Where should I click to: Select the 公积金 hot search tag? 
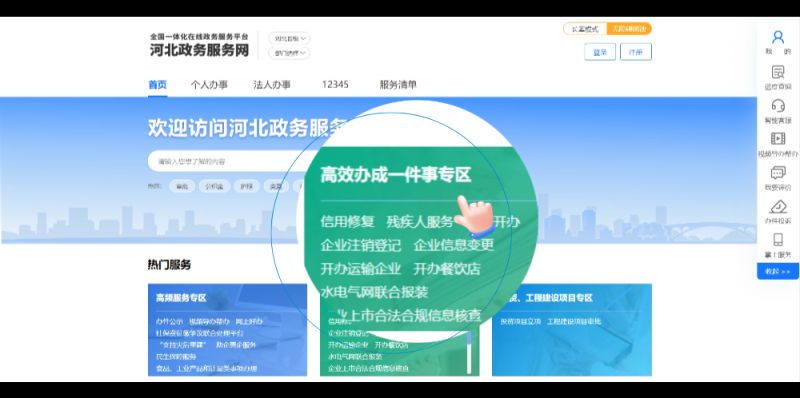pyautogui.click(x=214, y=187)
